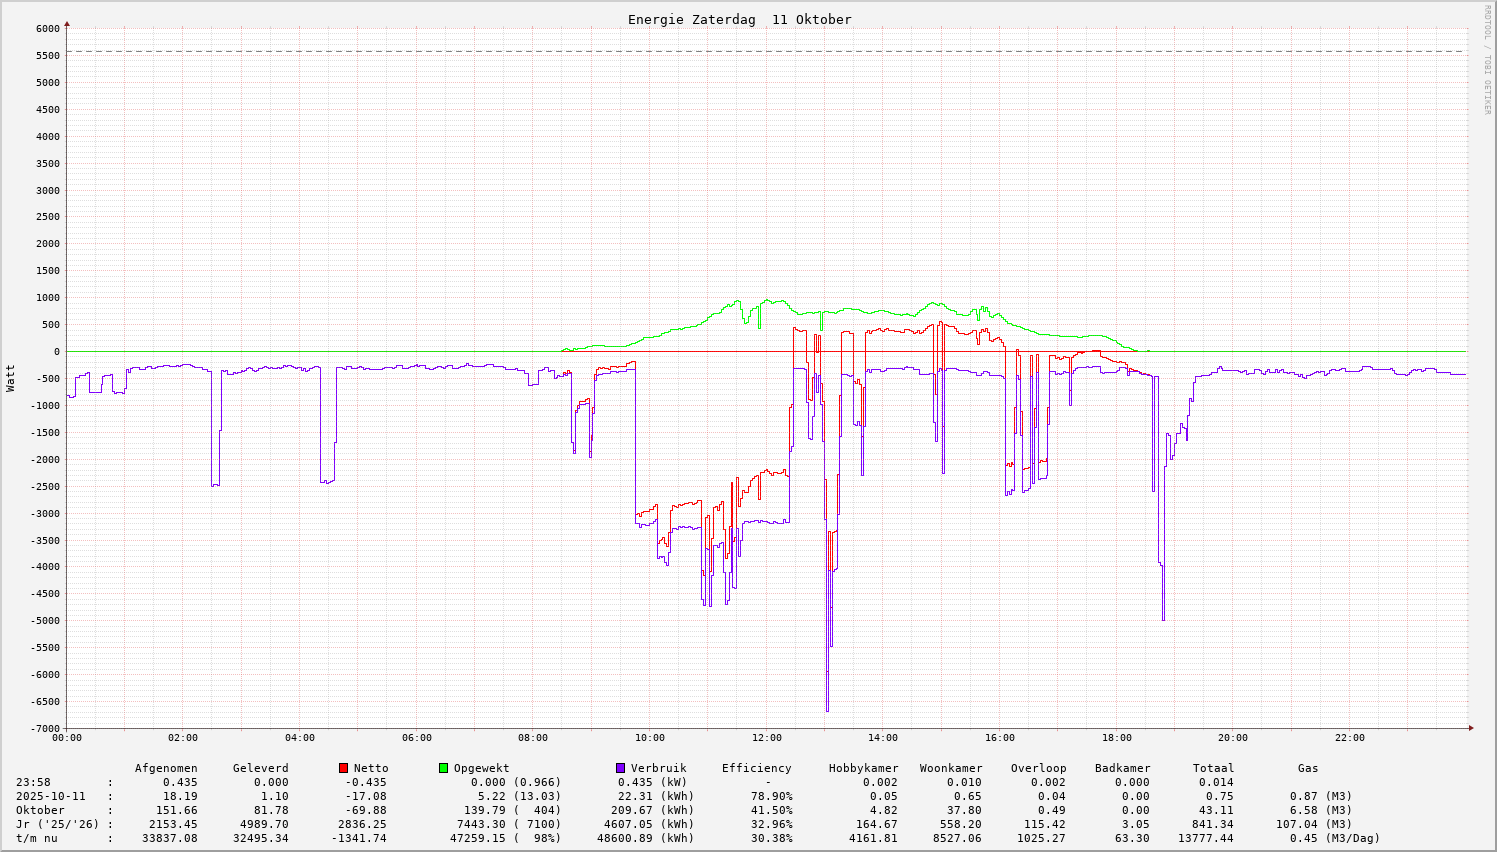Click the Geleverd column header
The image size is (1497, 852).
(x=260, y=768)
